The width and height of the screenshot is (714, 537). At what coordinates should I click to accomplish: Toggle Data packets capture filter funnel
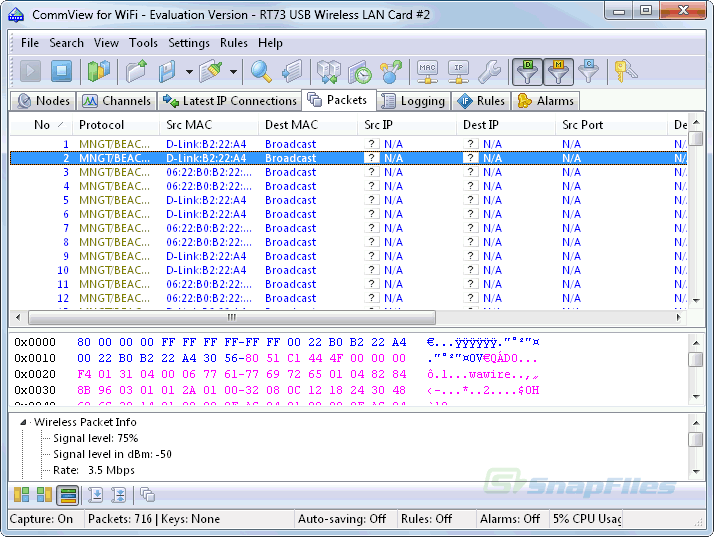(527, 72)
